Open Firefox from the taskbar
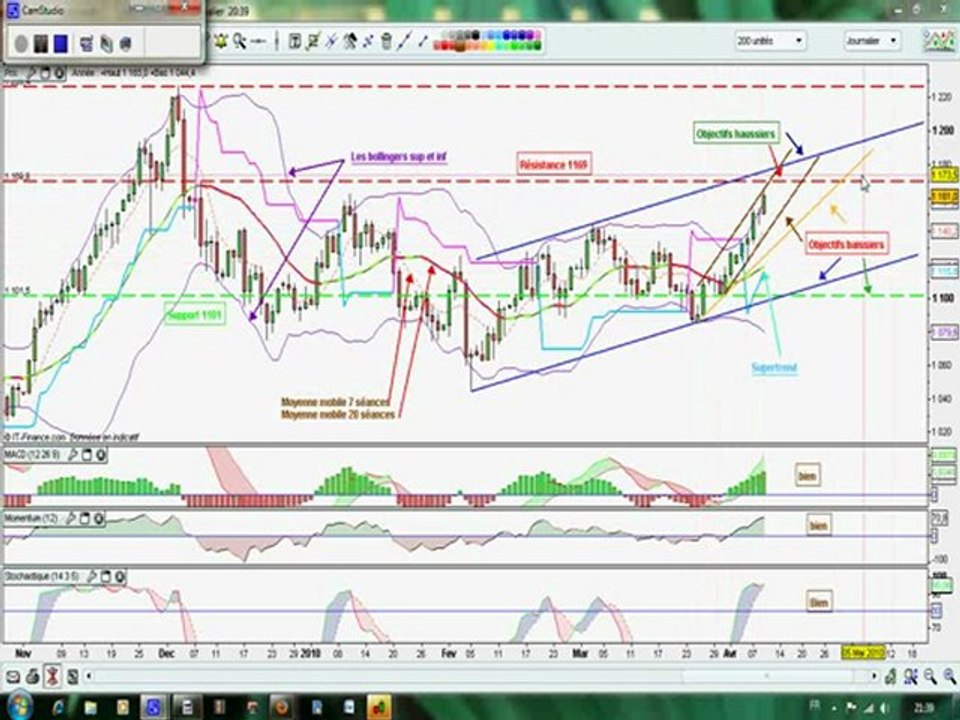Viewport: 960px width, 720px height. coord(282,707)
